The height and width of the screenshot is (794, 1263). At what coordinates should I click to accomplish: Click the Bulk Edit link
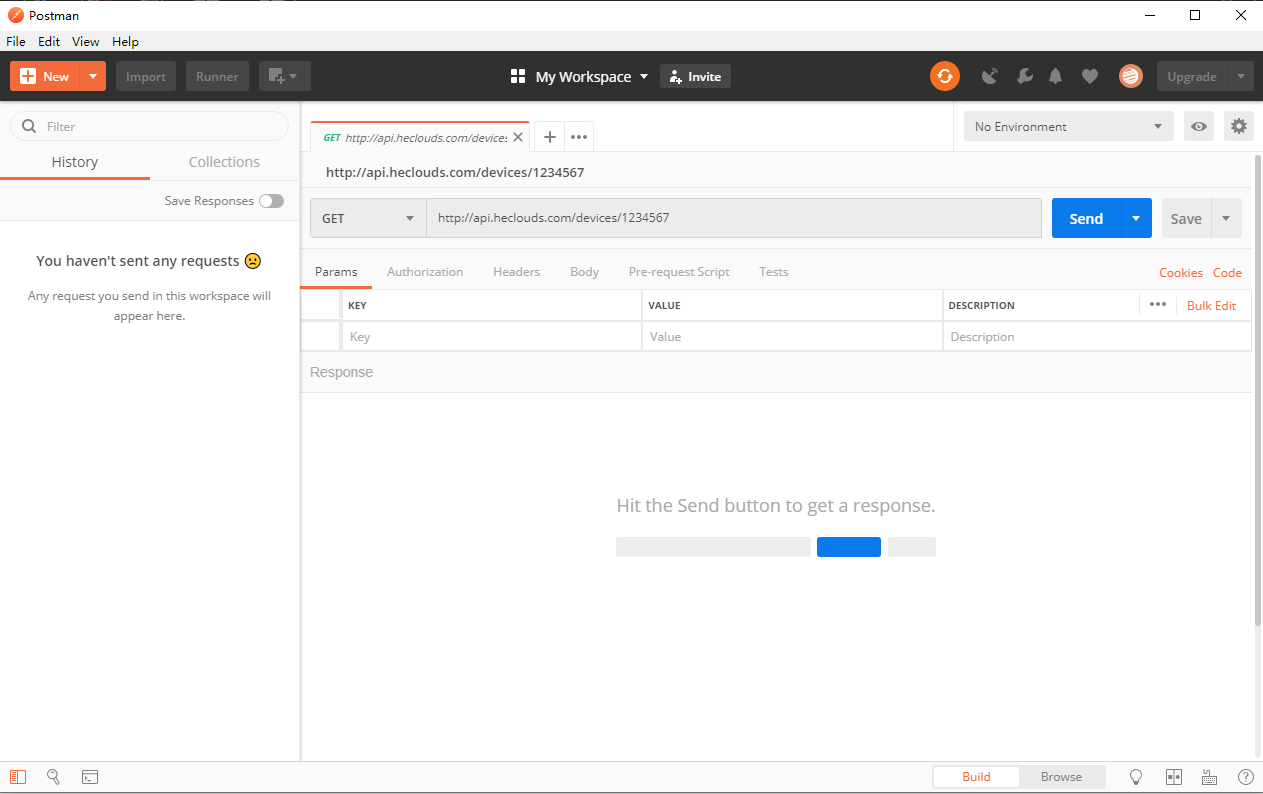click(x=1211, y=305)
